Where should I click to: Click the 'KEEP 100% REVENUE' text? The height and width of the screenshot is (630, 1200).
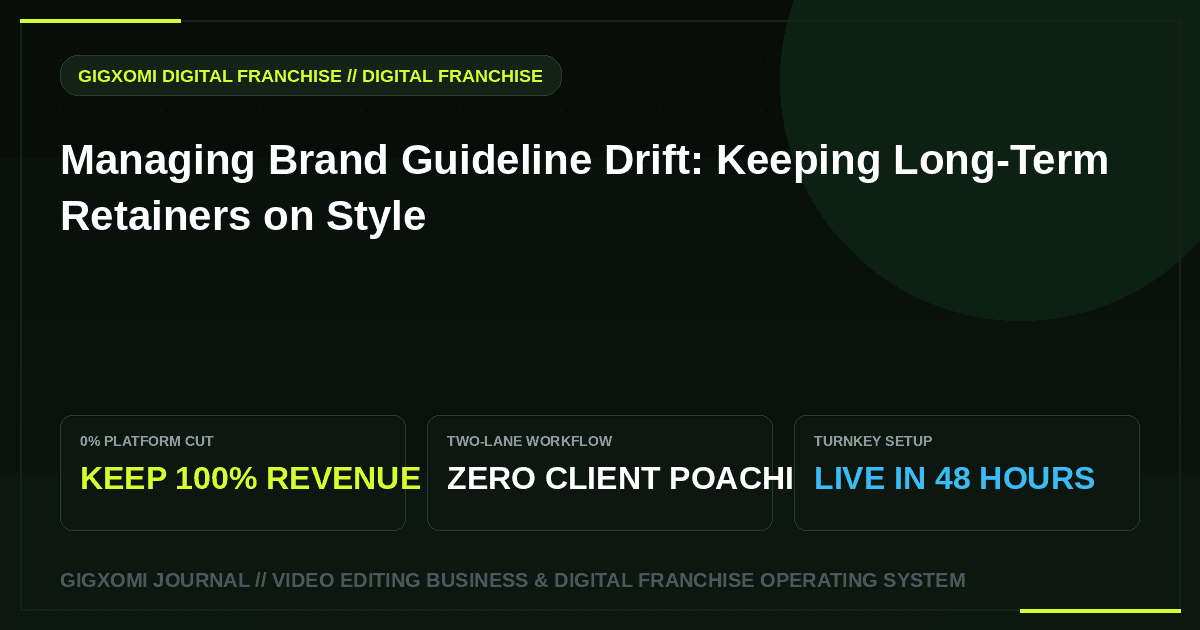coord(250,479)
